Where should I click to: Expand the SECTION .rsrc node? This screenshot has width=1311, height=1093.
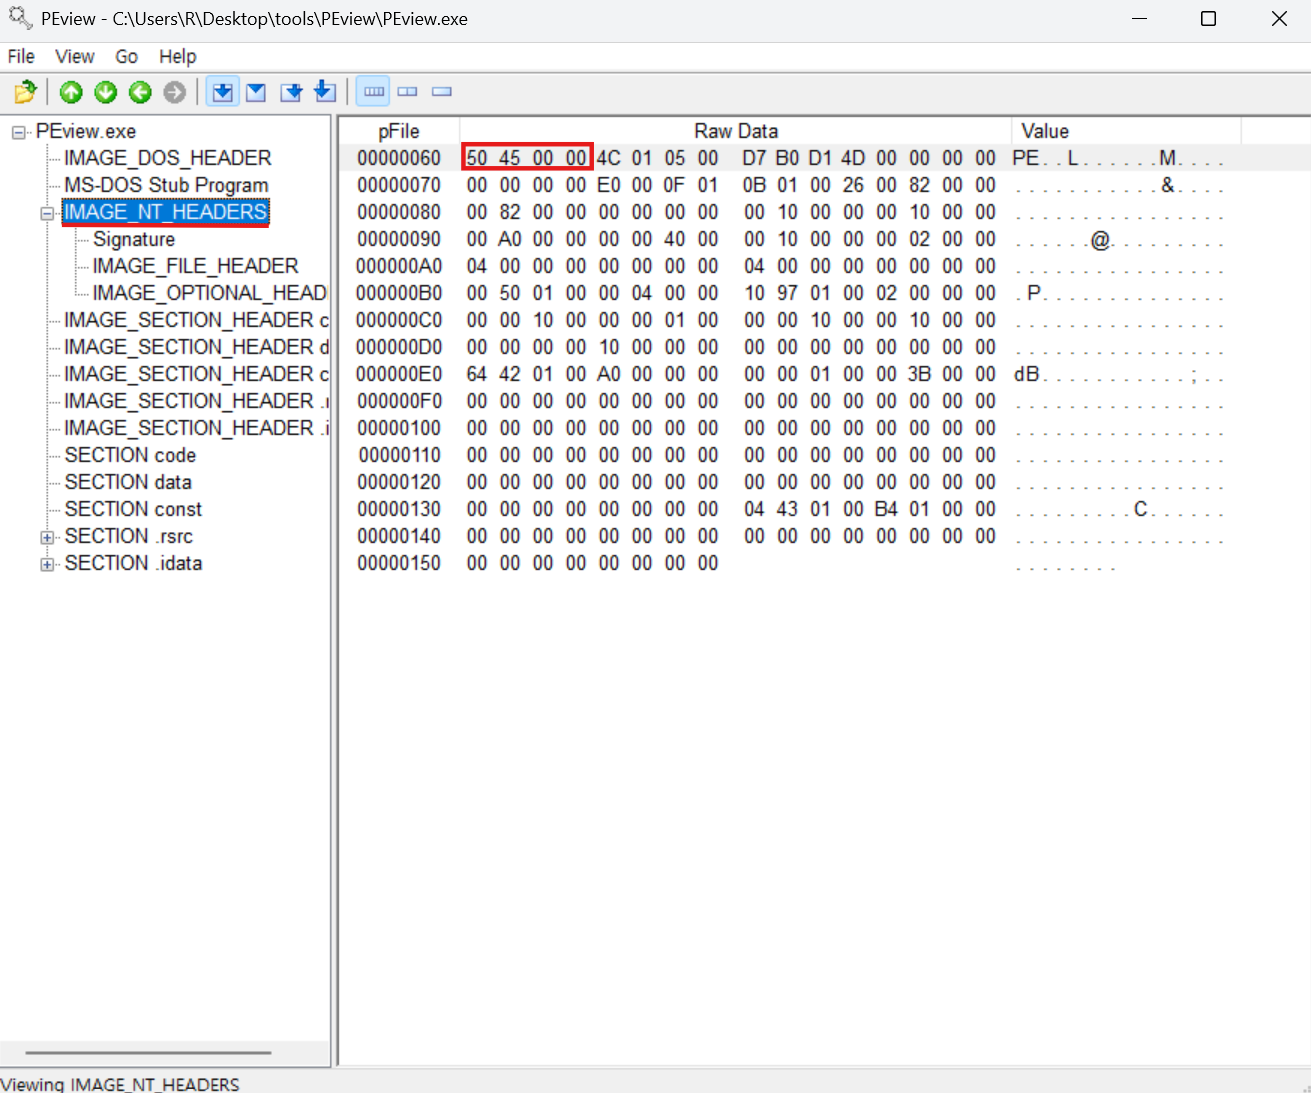pyautogui.click(x=47, y=537)
